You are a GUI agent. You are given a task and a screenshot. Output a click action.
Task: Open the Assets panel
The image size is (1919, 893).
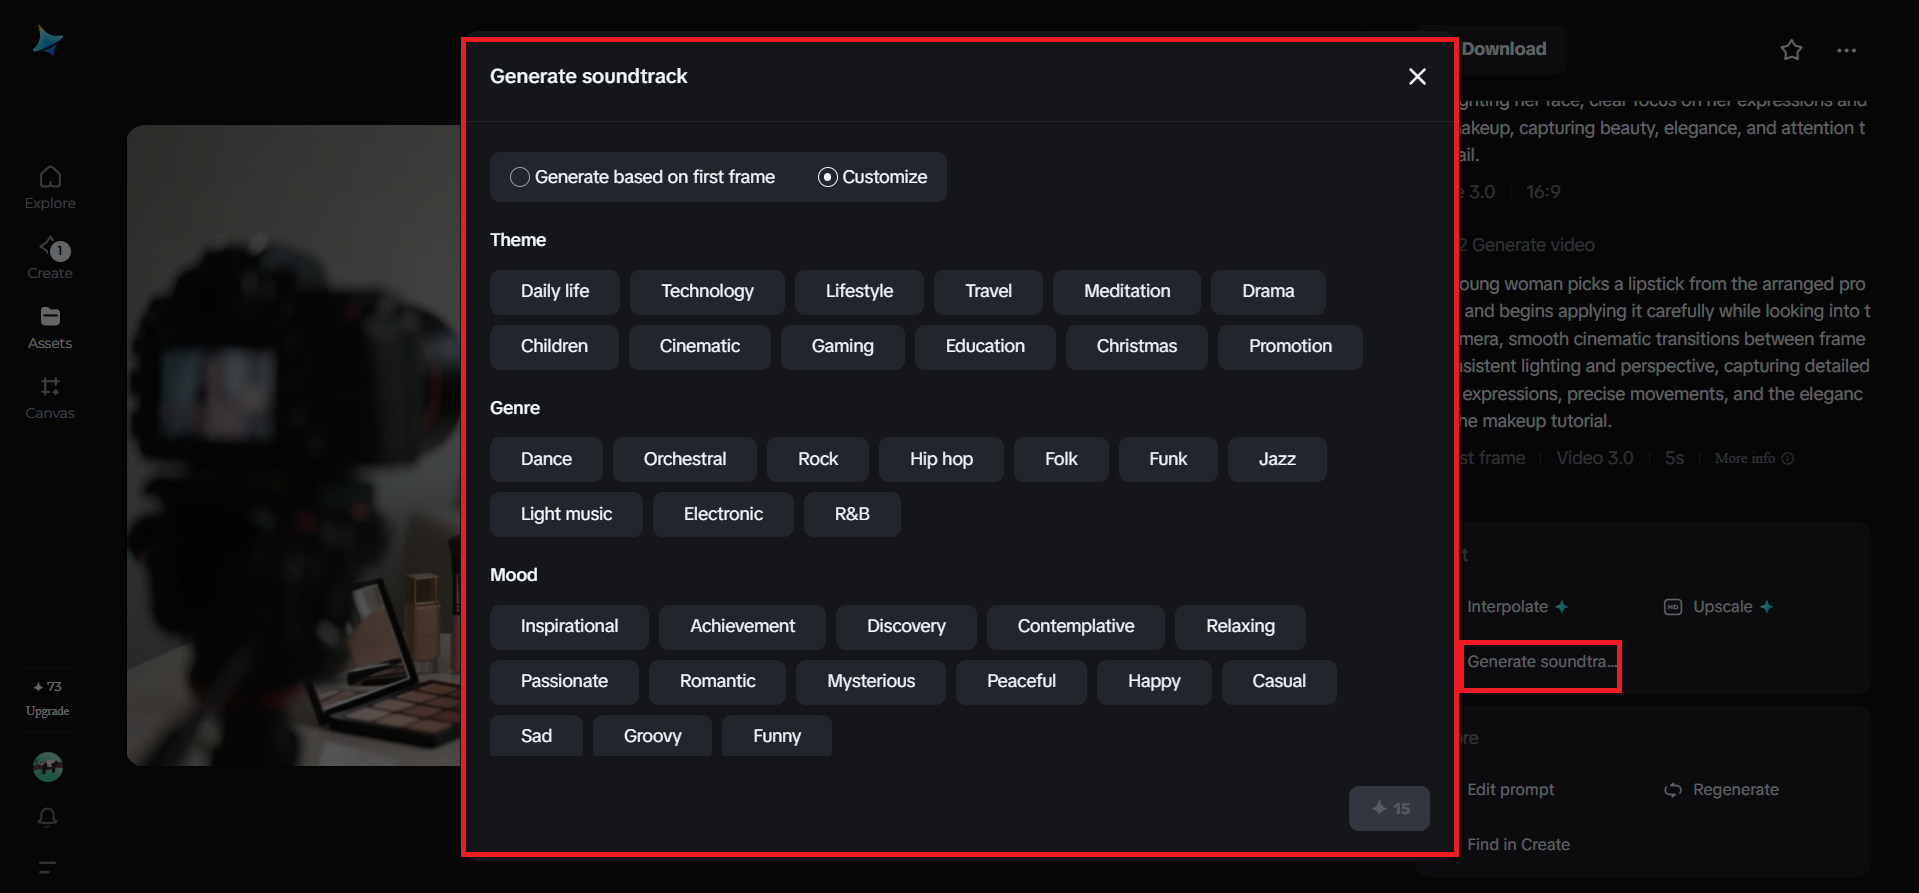coord(49,327)
